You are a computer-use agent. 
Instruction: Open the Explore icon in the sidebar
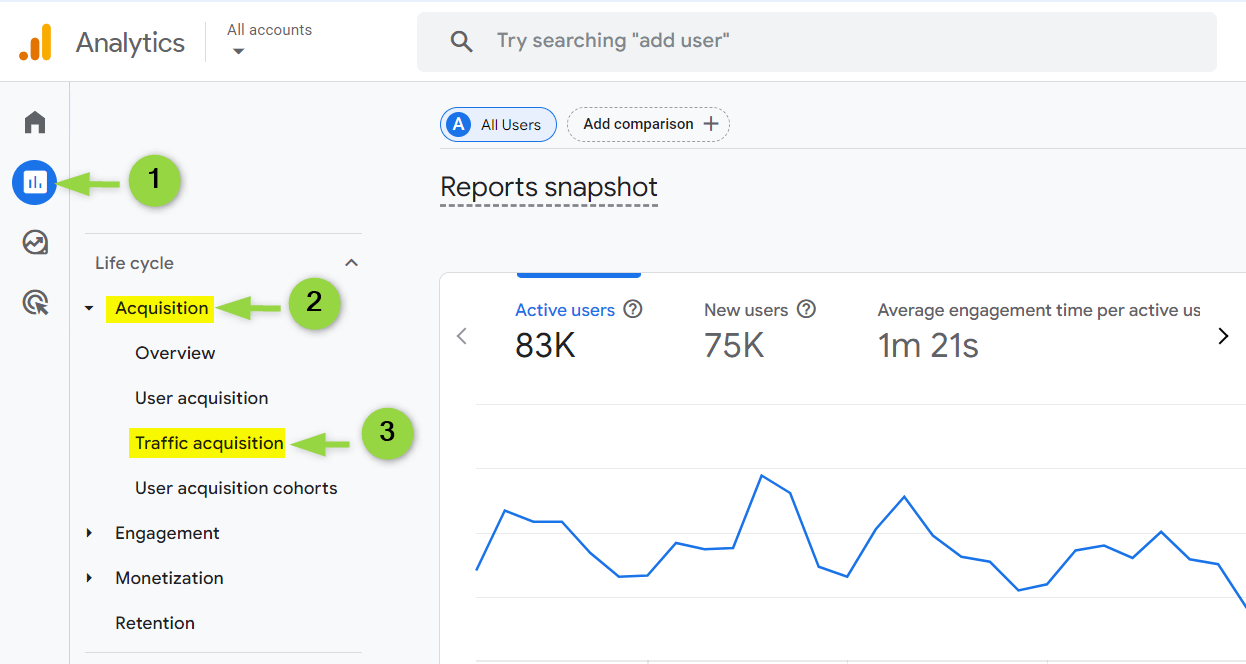click(34, 242)
